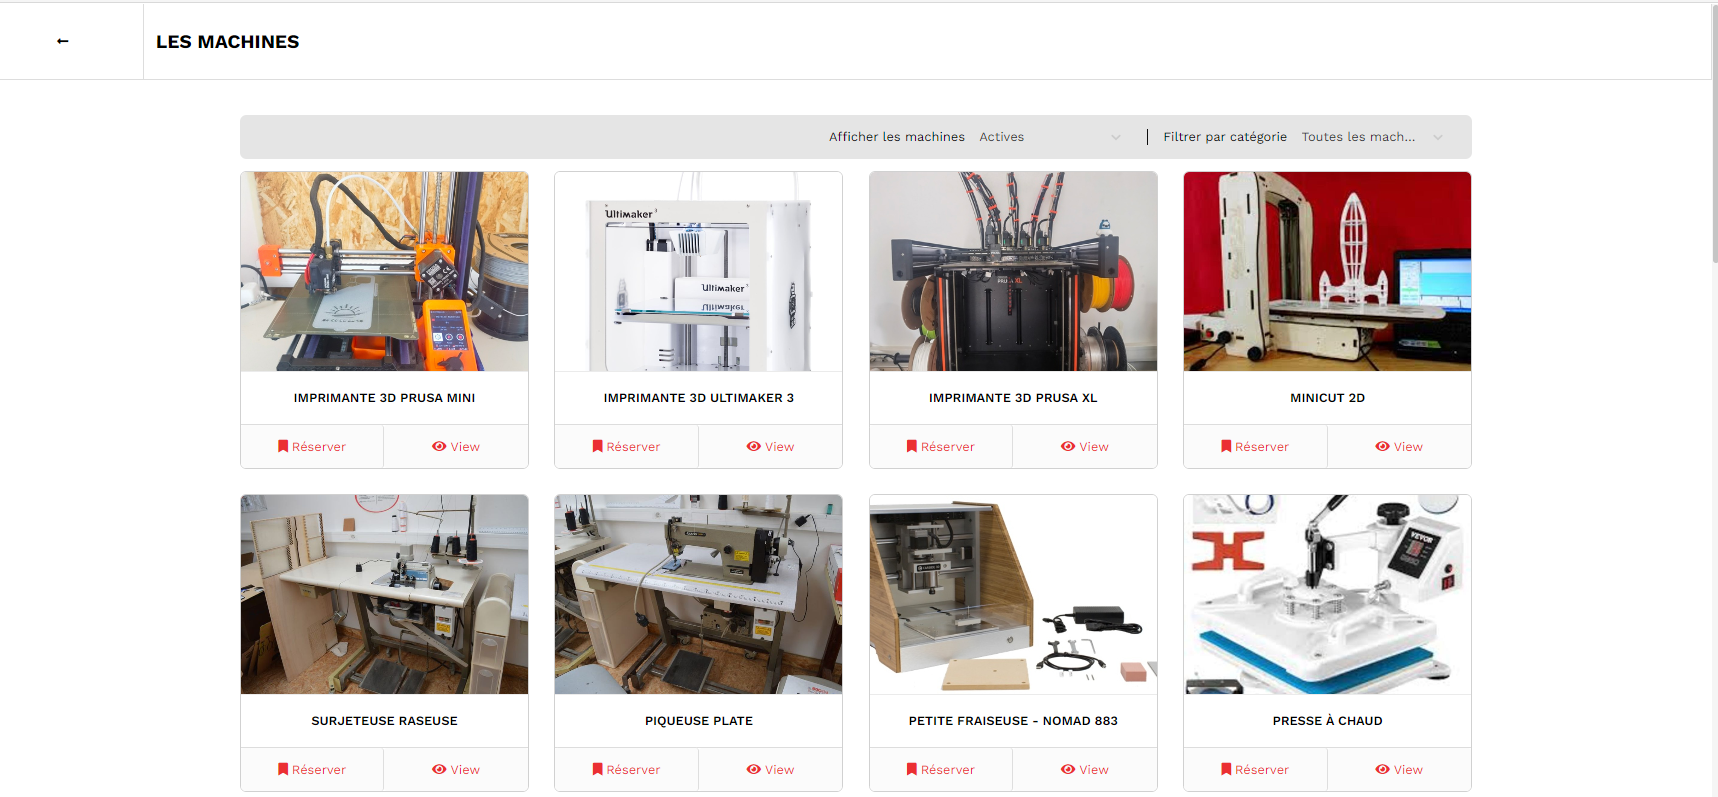The image size is (1718, 797).
Task: Select the title IMPRIMANTE 3D PRUSA XL
Action: [x=1013, y=398]
